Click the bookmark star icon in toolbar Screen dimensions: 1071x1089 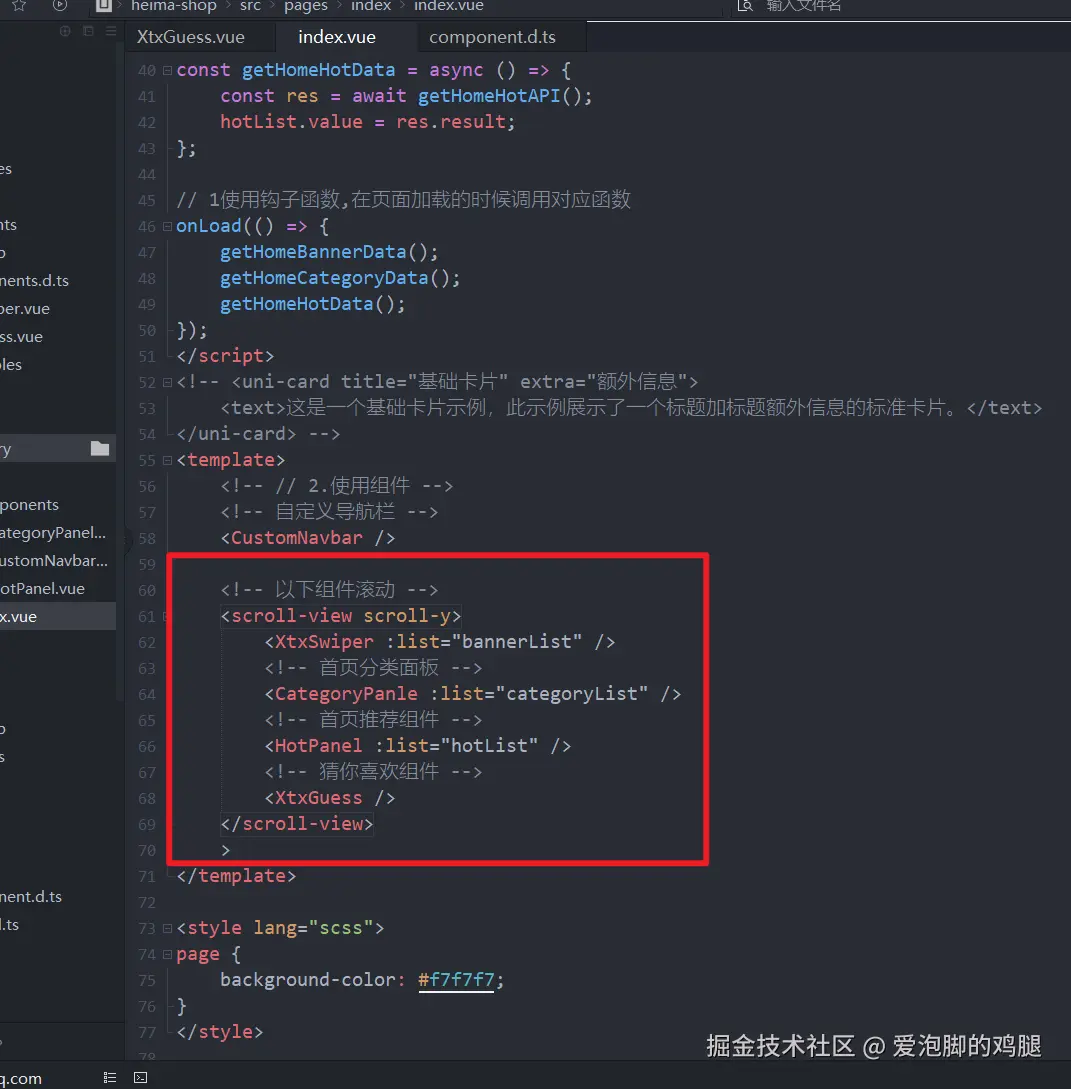[x=19, y=6]
